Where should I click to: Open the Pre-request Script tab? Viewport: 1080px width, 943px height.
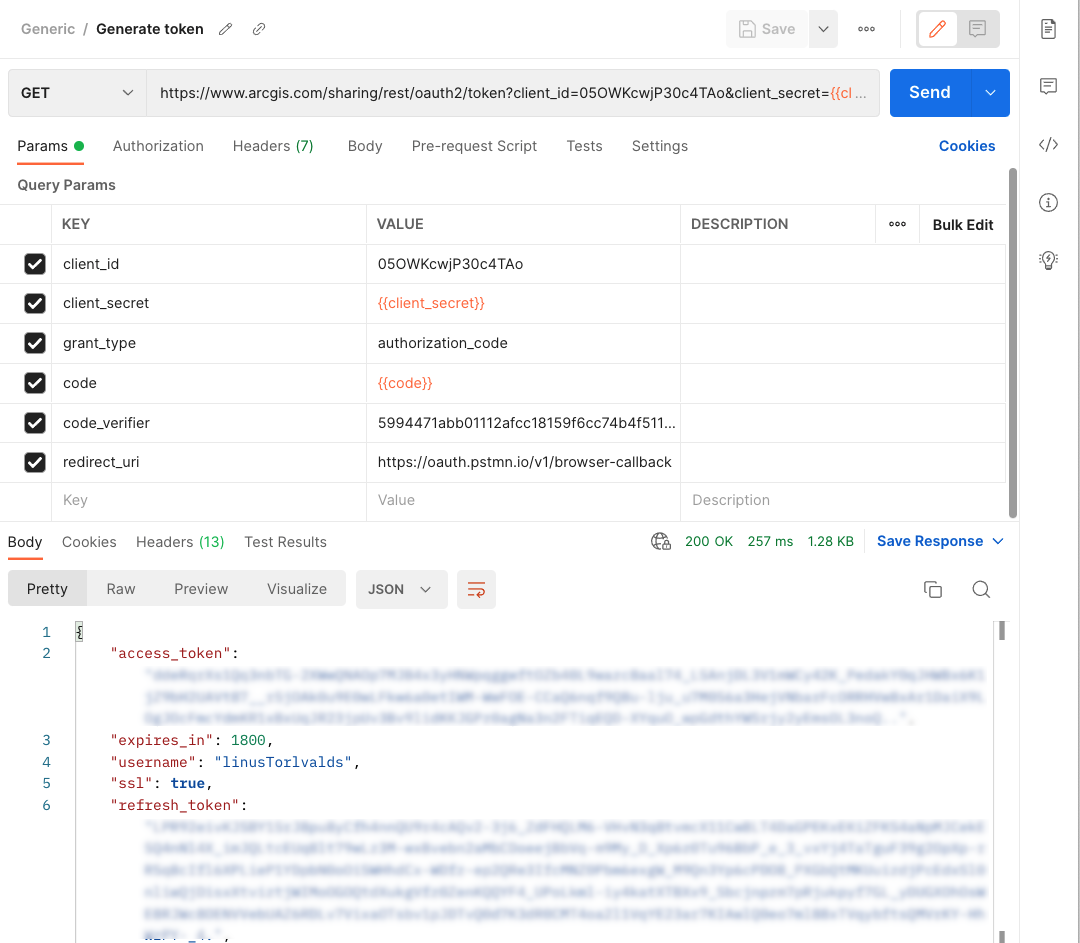[474, 146]
